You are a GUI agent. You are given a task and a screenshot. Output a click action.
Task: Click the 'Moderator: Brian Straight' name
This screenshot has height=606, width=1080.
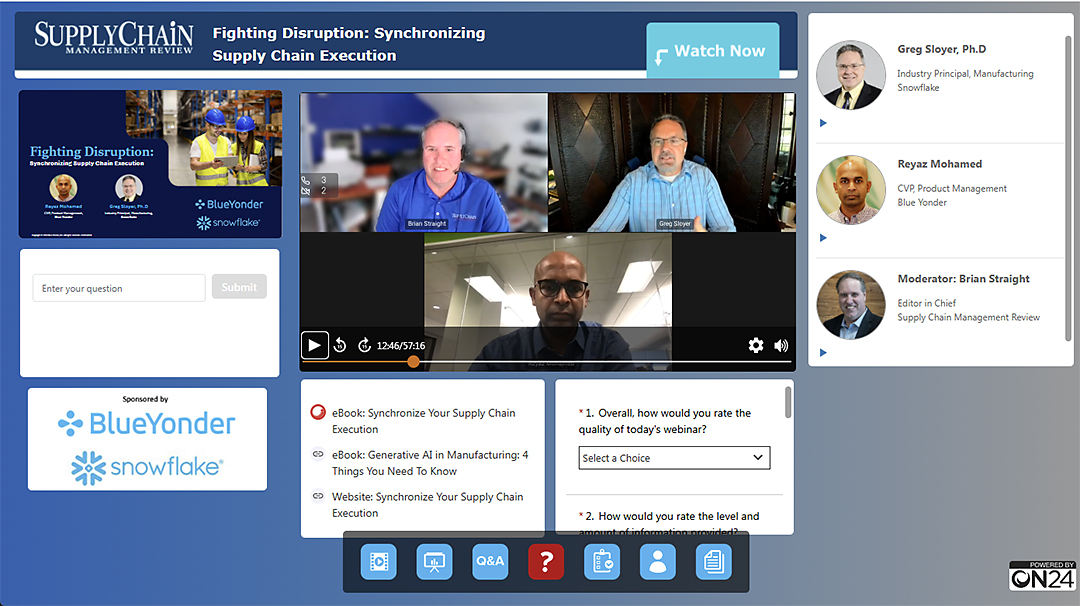click(x=963, y=278)
